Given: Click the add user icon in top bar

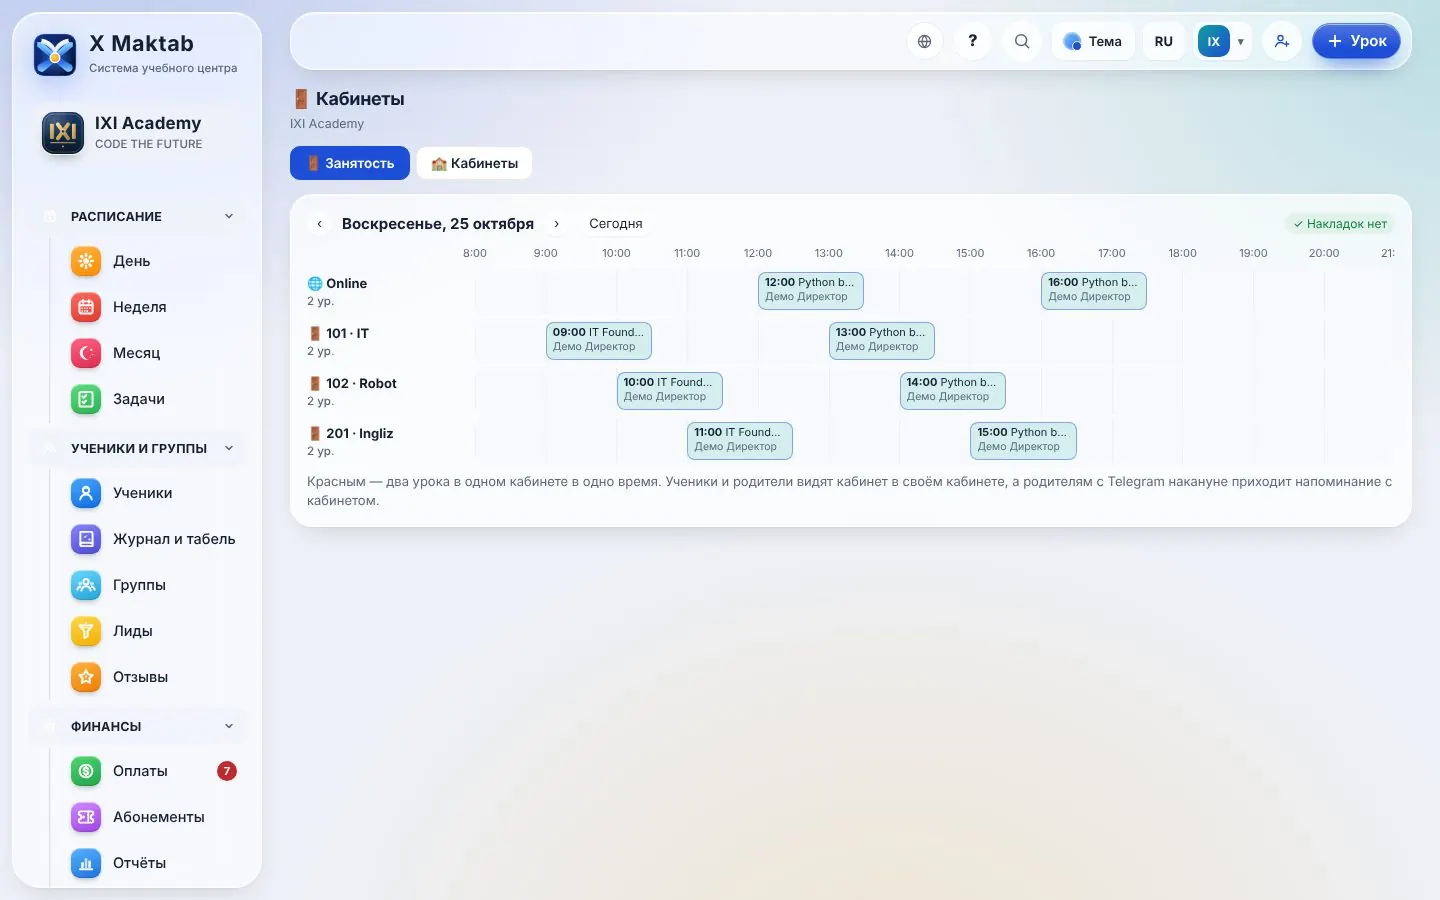Looking at the screenshot, I should (1281, 41).
